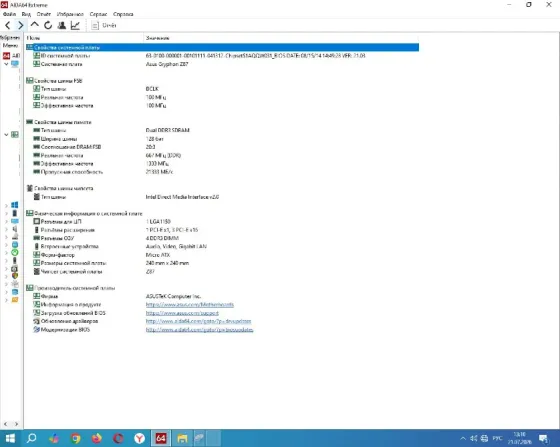Expand the server tower node in the tree
Viewport: 560px width, 447px height.
(x=6, y=214)
